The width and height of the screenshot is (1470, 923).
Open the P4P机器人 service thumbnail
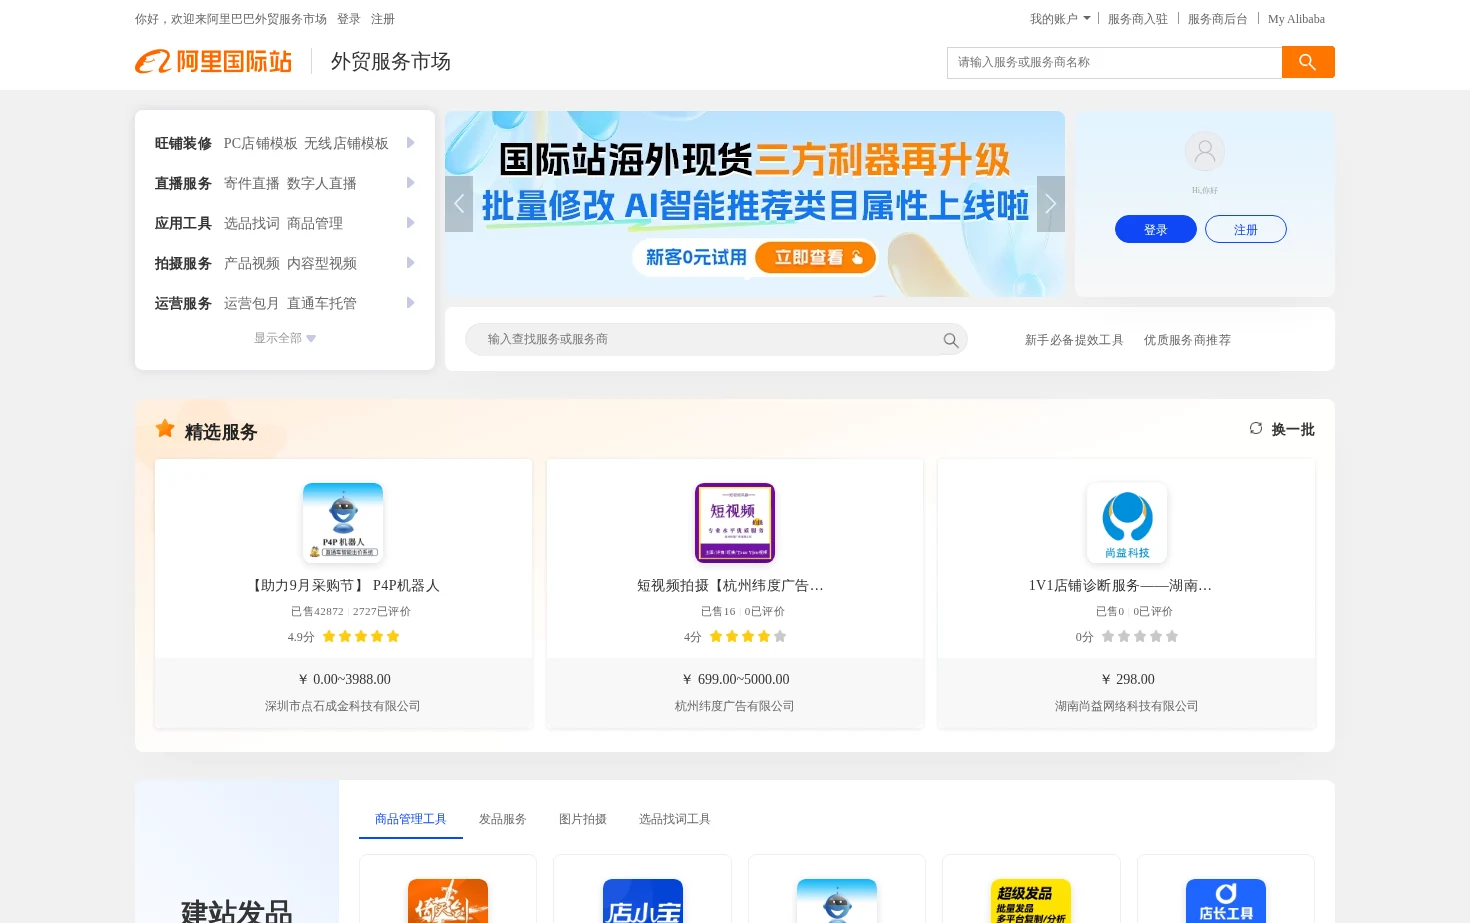pyautogui.click(x=343, y=523)
